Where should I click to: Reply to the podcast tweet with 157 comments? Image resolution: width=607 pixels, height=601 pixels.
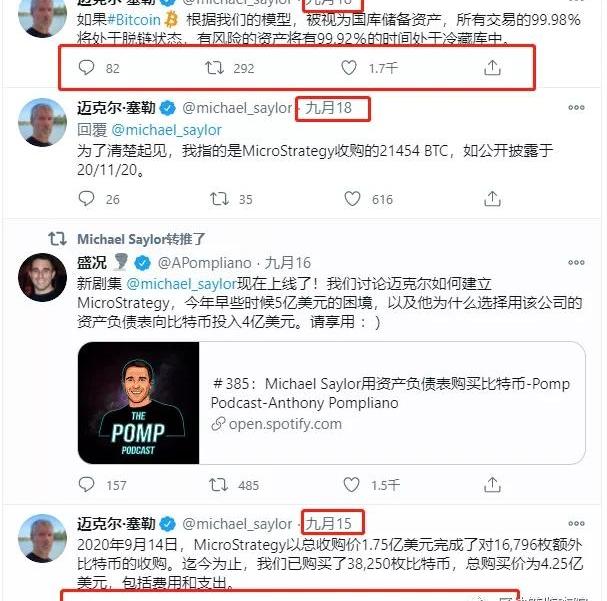[86, 485]
